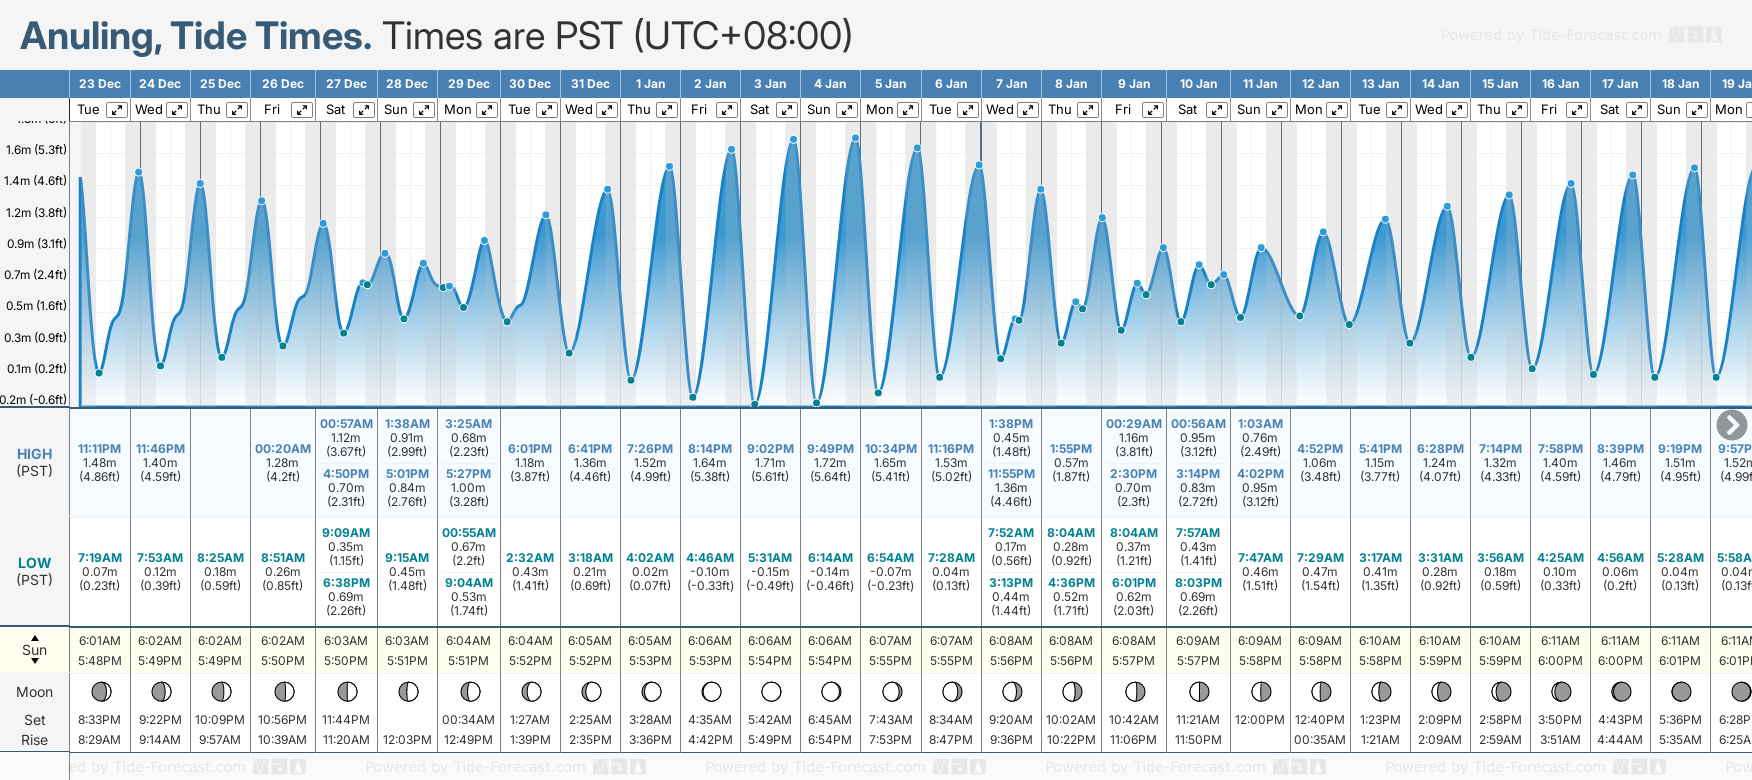Viewport: 1752px width, 780px height.
Task: Enlarge the Sun 11 Jan day
Action: point(1277,110)
